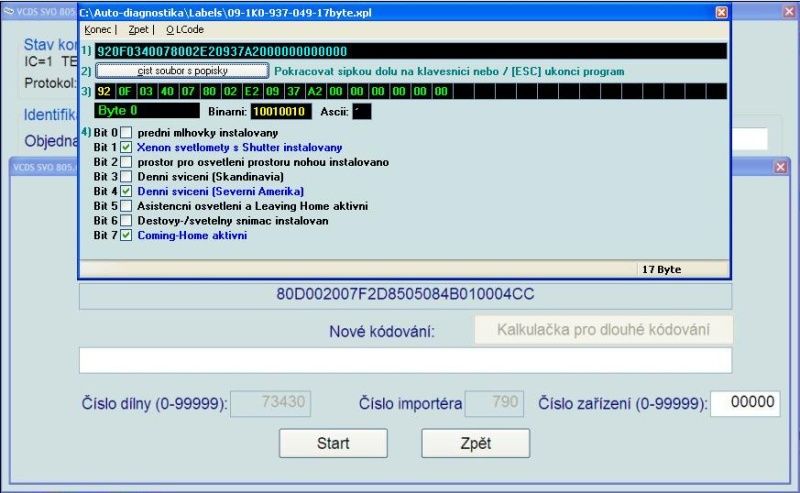The height and width of the screenshot is (493, 800).
Task: Select byte 0F in the byte row
Action: pos(125,91)
